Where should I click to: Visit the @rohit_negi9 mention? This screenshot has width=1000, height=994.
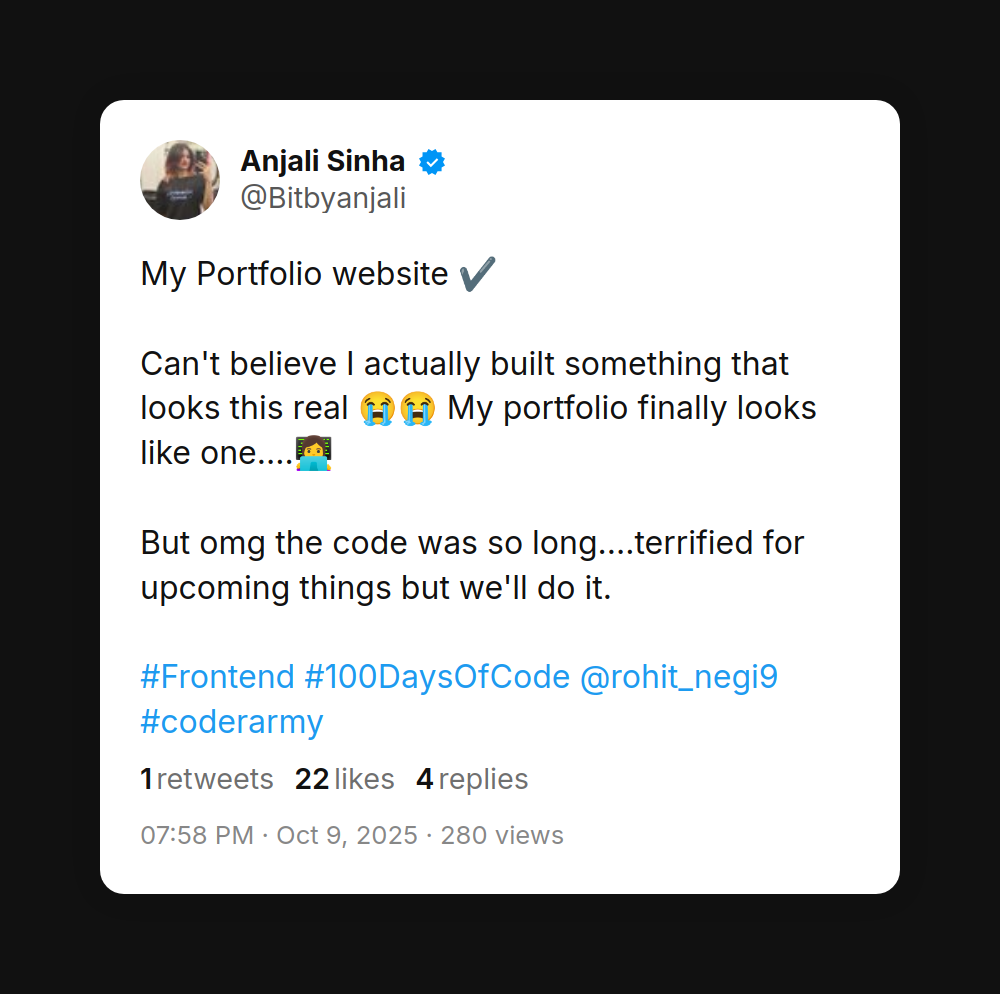coord(679,677)
